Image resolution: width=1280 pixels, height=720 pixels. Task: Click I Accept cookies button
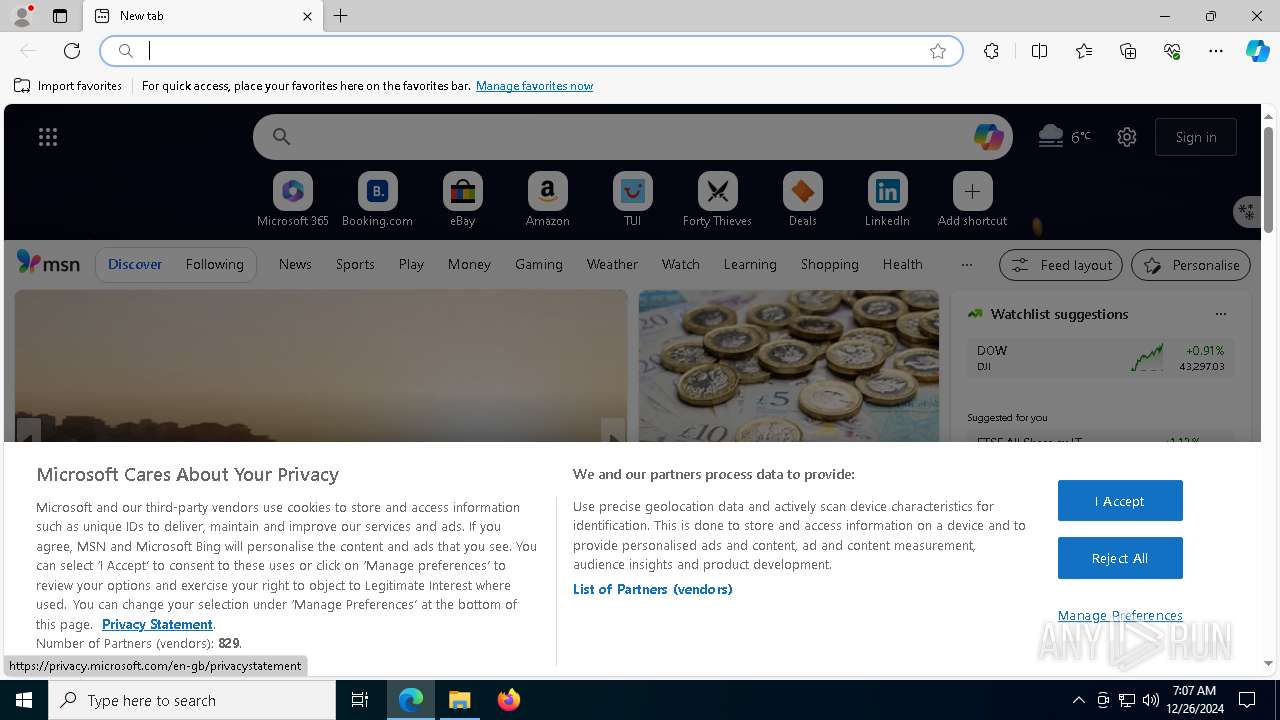(x=1120, y=501)
